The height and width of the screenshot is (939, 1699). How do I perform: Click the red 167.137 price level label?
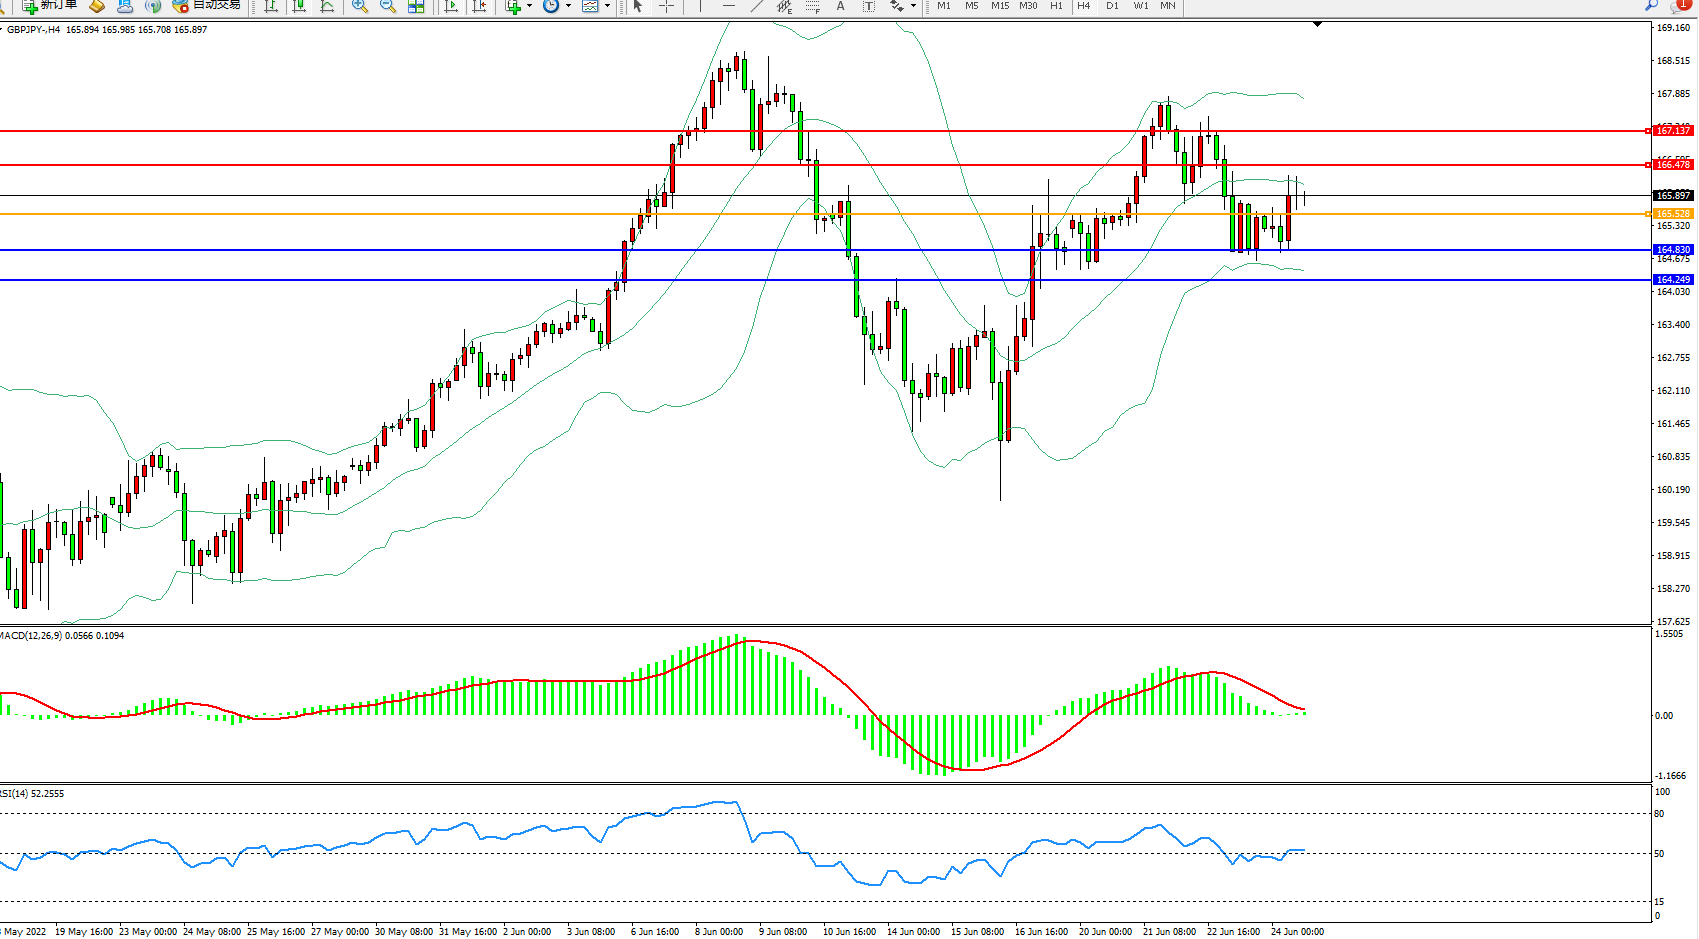tap(1672, 131)
